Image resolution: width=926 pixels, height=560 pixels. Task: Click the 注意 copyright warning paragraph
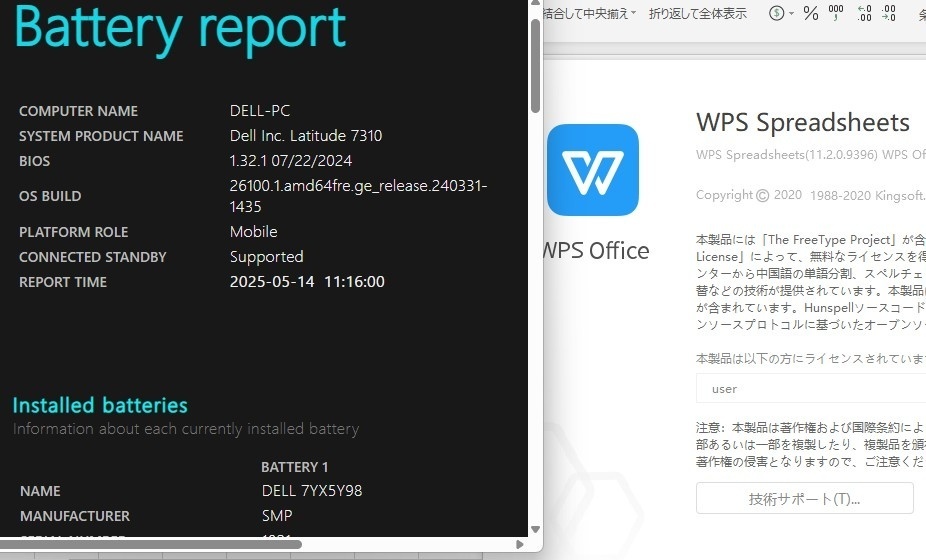coord(811,444)
